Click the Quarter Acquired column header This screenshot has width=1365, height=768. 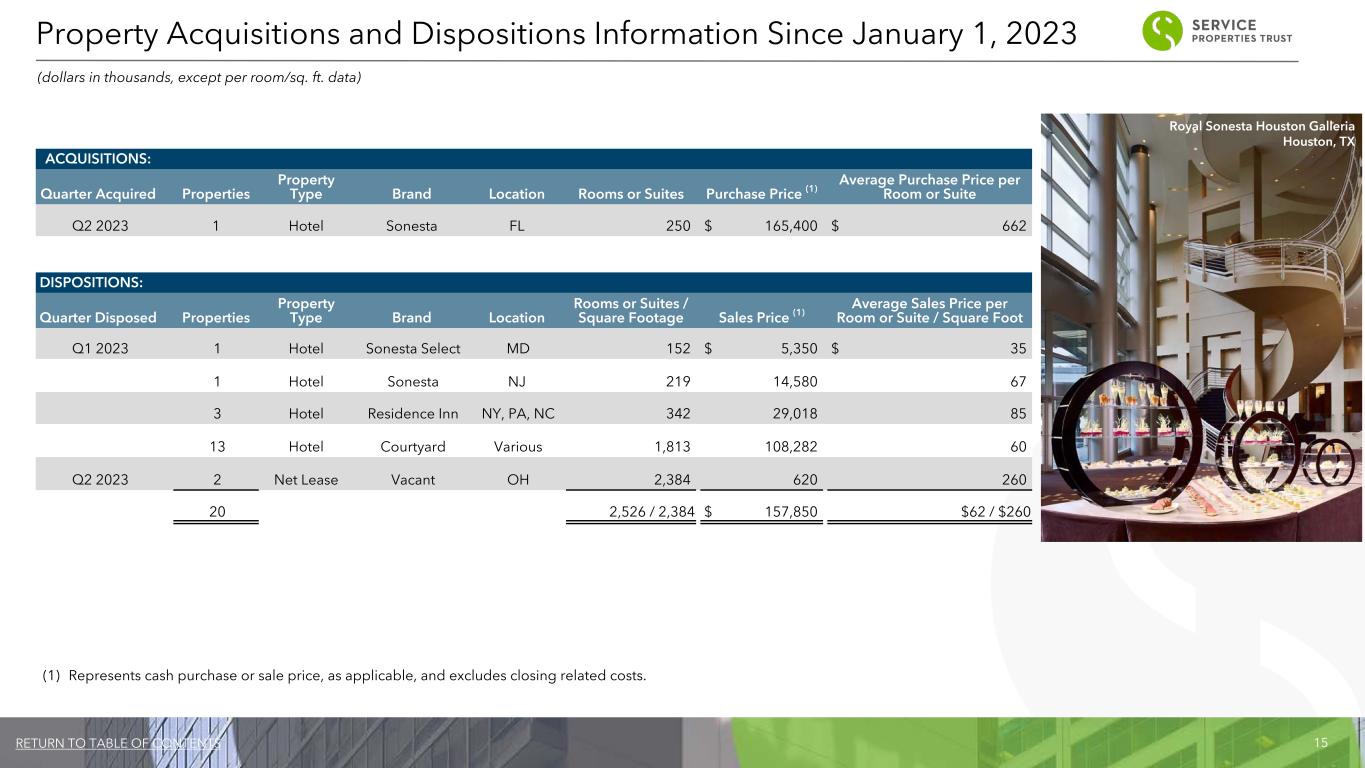(x=99, y=194)
